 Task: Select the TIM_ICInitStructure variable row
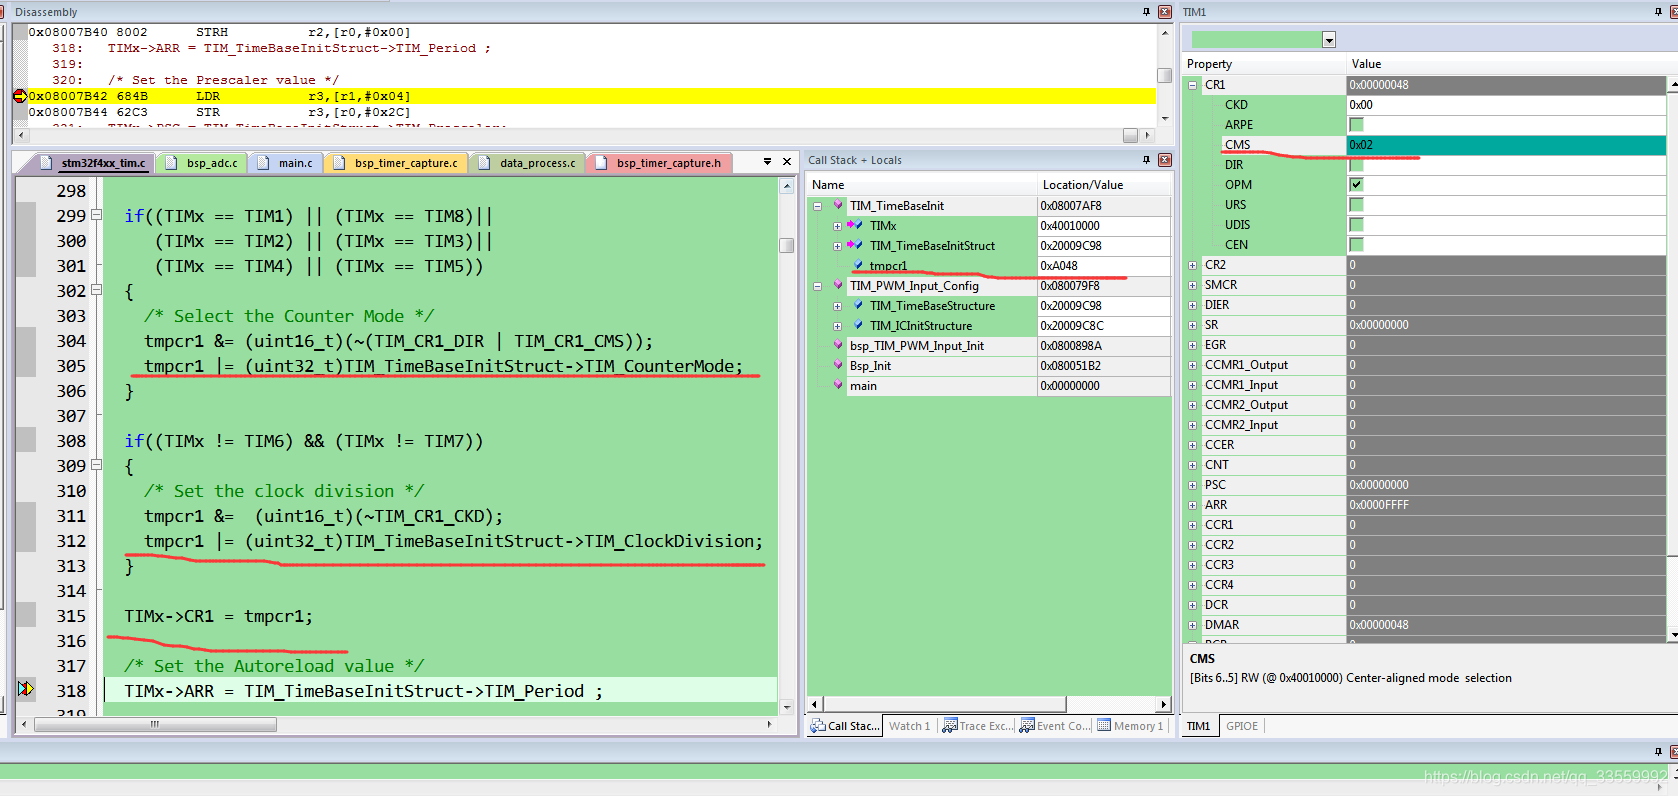pyautogui.click(x=989, y=326)
